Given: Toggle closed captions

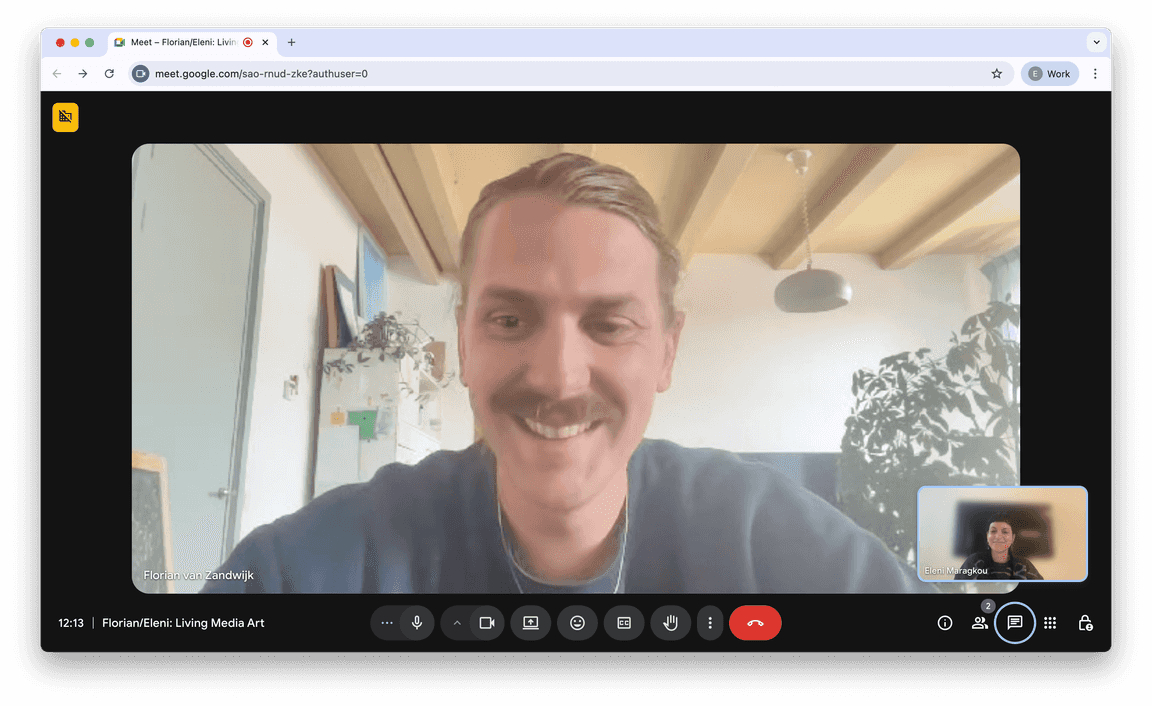Looking at the screenshot, I should point(624,623).
